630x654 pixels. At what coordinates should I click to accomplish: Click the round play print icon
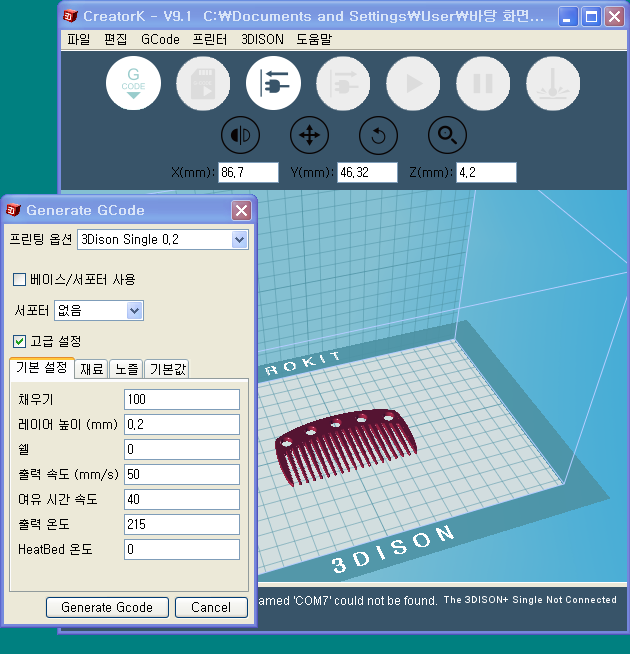point(413,83)
